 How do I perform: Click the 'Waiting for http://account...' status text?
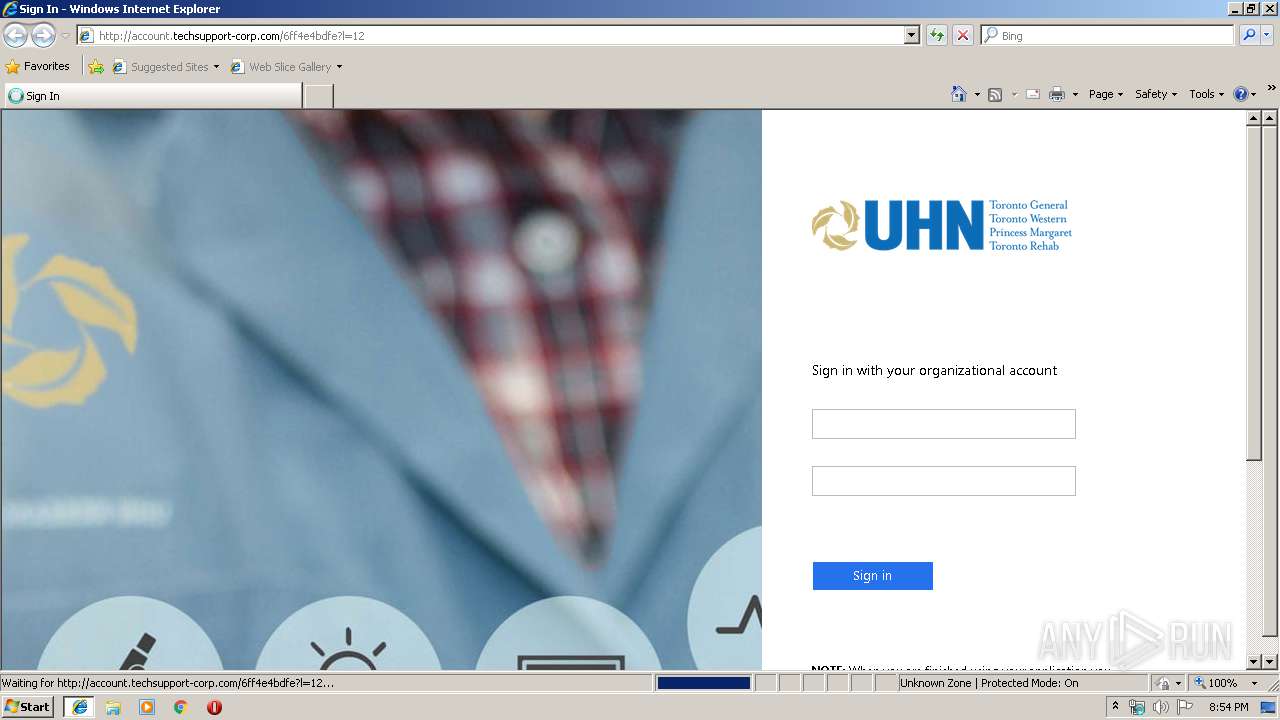168,683
